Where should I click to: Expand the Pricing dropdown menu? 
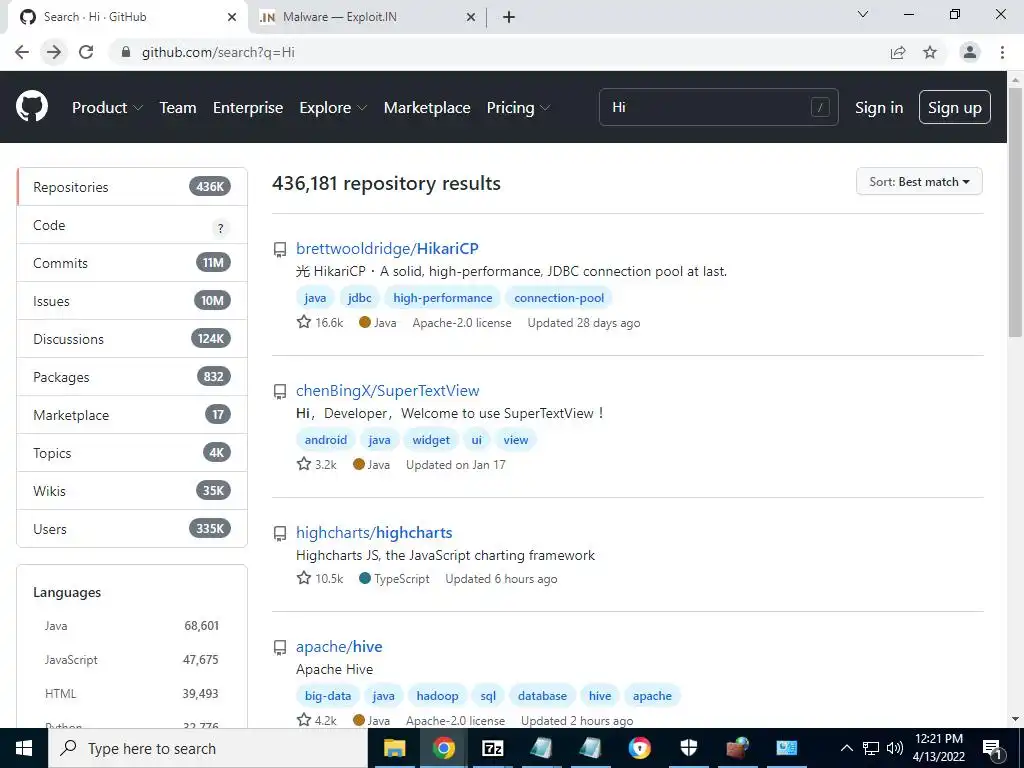point(518,107)
